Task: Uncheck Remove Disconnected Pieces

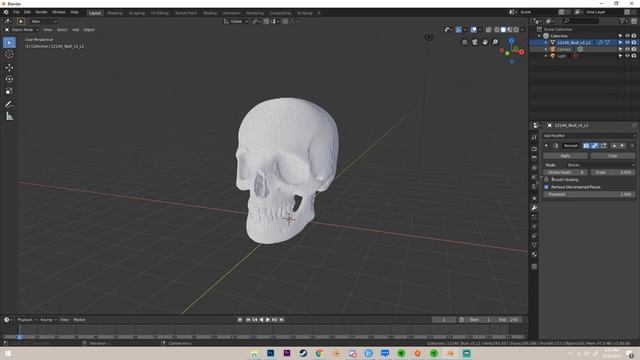Action: coord(547,187)
